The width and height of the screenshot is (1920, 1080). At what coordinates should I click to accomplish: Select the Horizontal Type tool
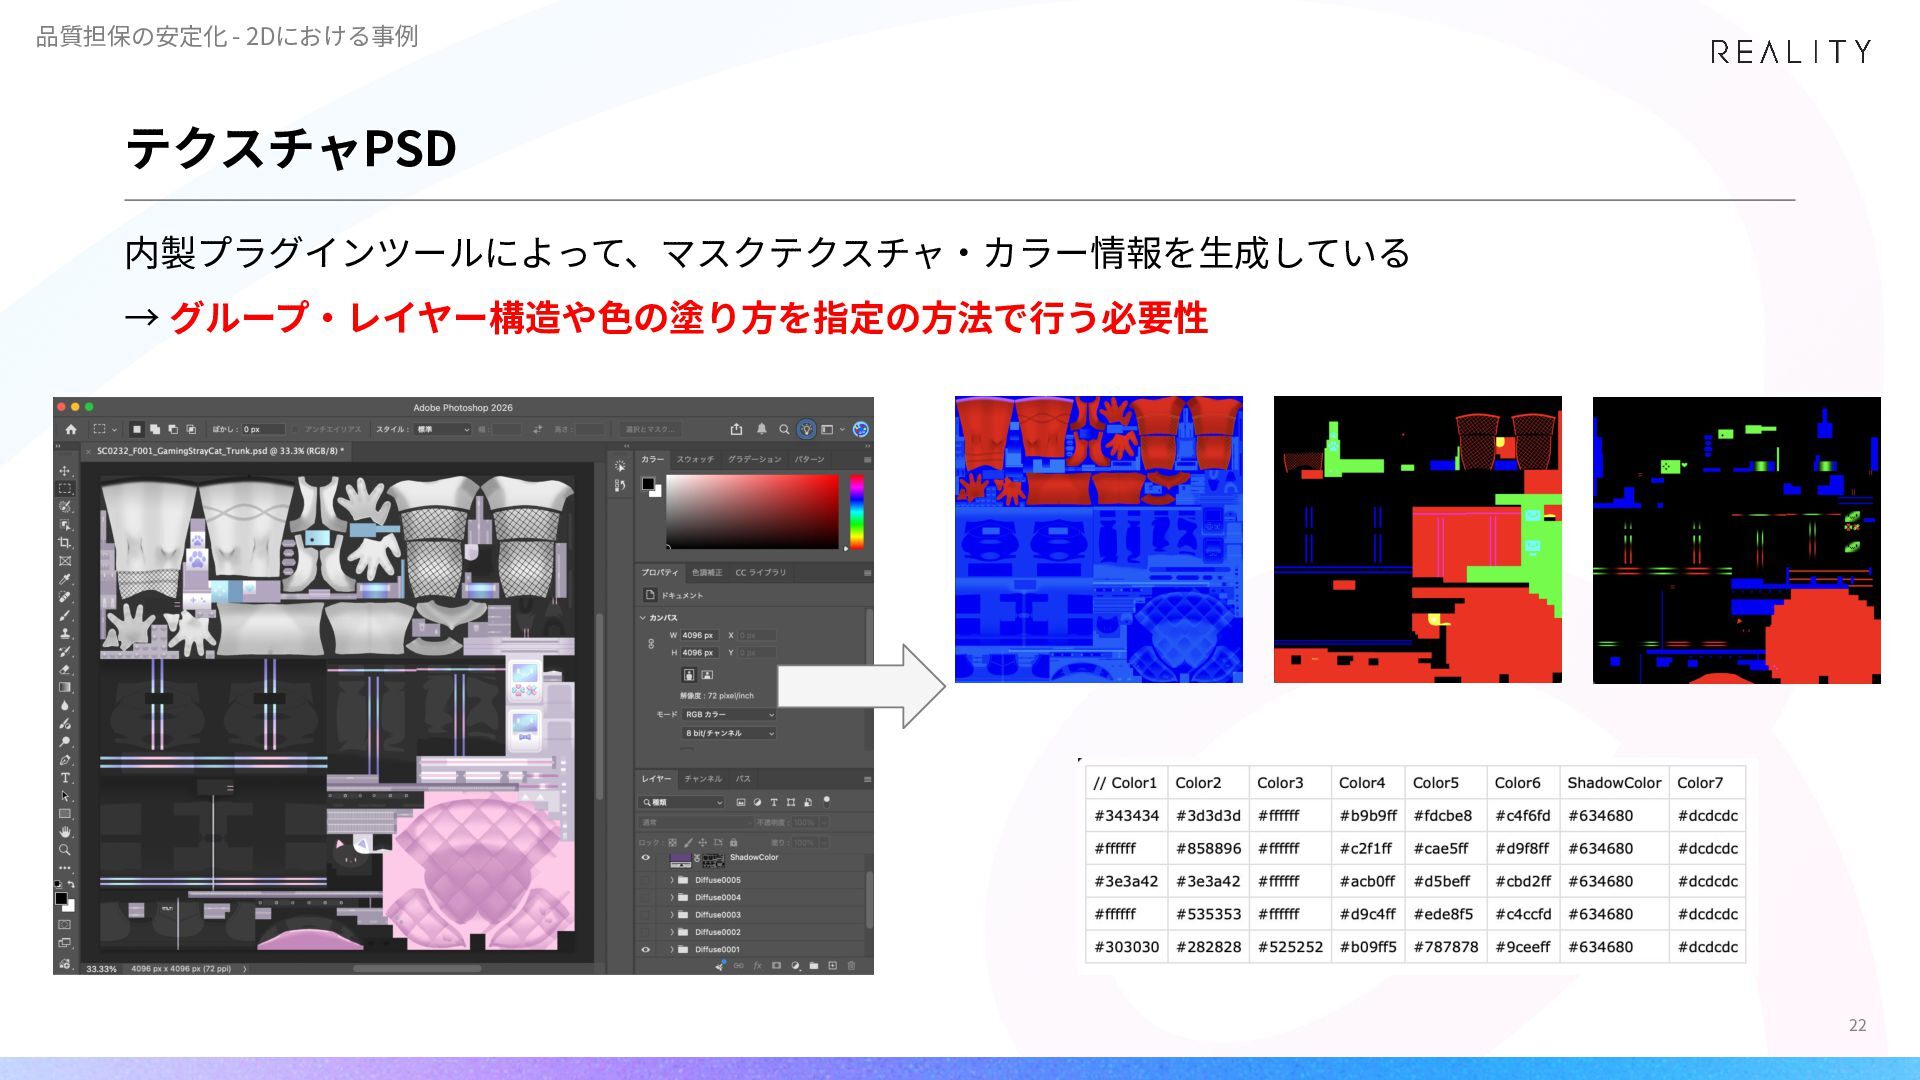[x=65, y=778]
